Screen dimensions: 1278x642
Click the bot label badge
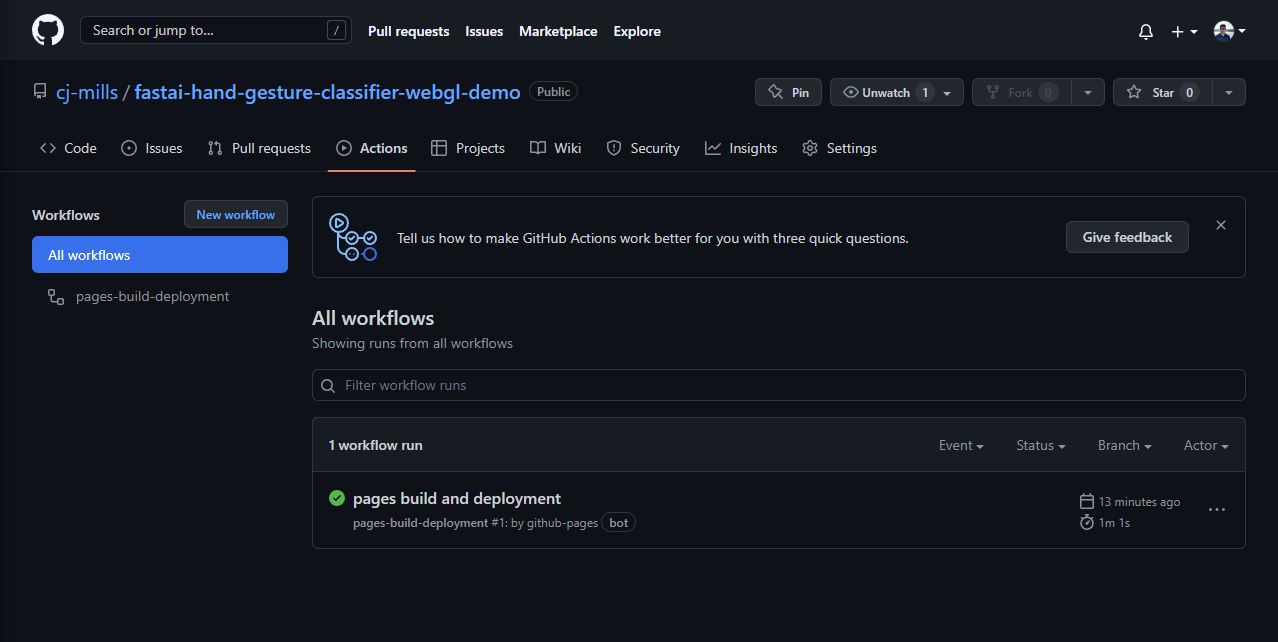pos(619,523)
